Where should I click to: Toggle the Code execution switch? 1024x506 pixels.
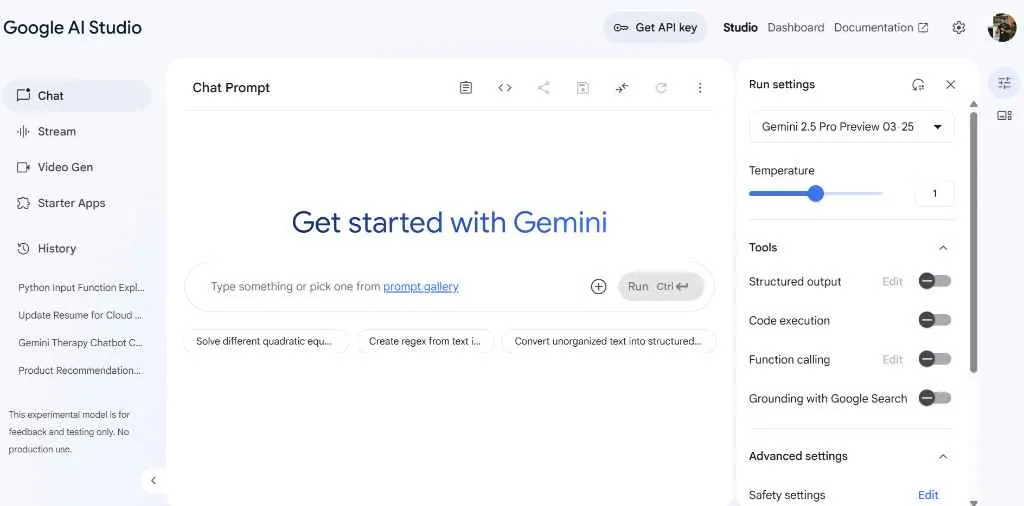[935, 320]
